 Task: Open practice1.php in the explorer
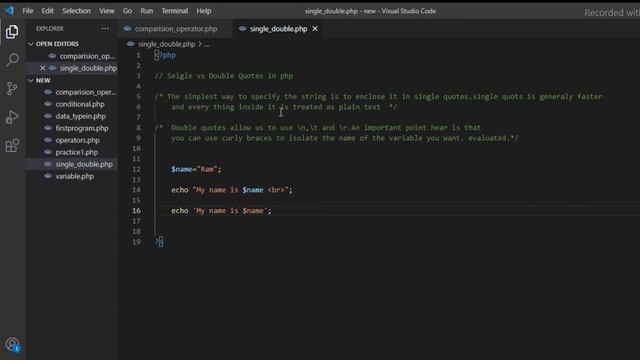click(77, 152)
